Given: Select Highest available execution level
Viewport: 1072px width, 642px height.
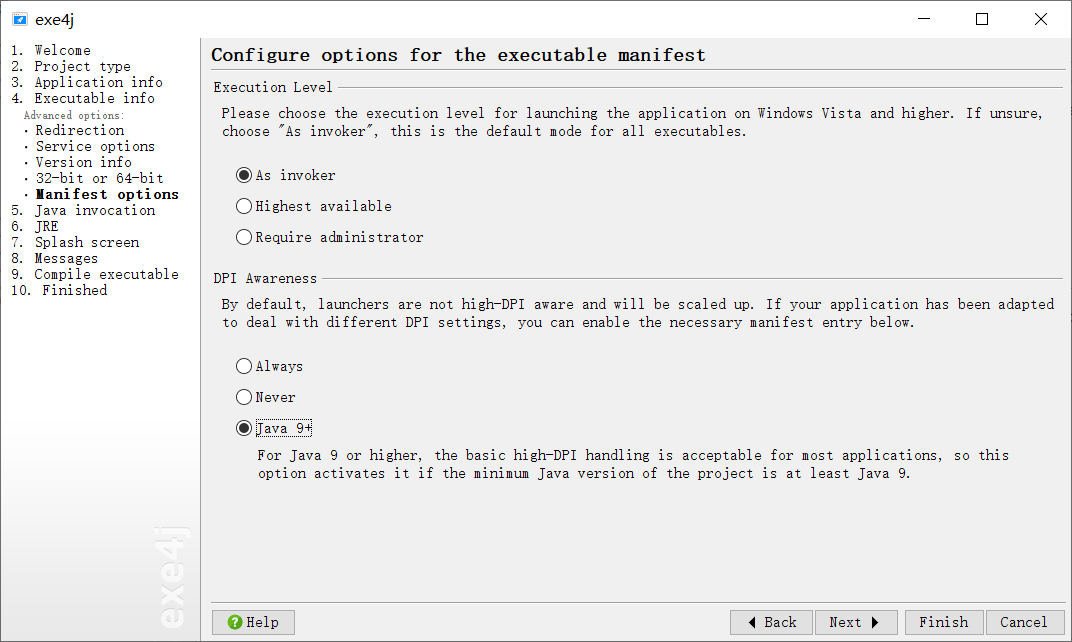Looking at the screenshot, I should click(244, 206).
